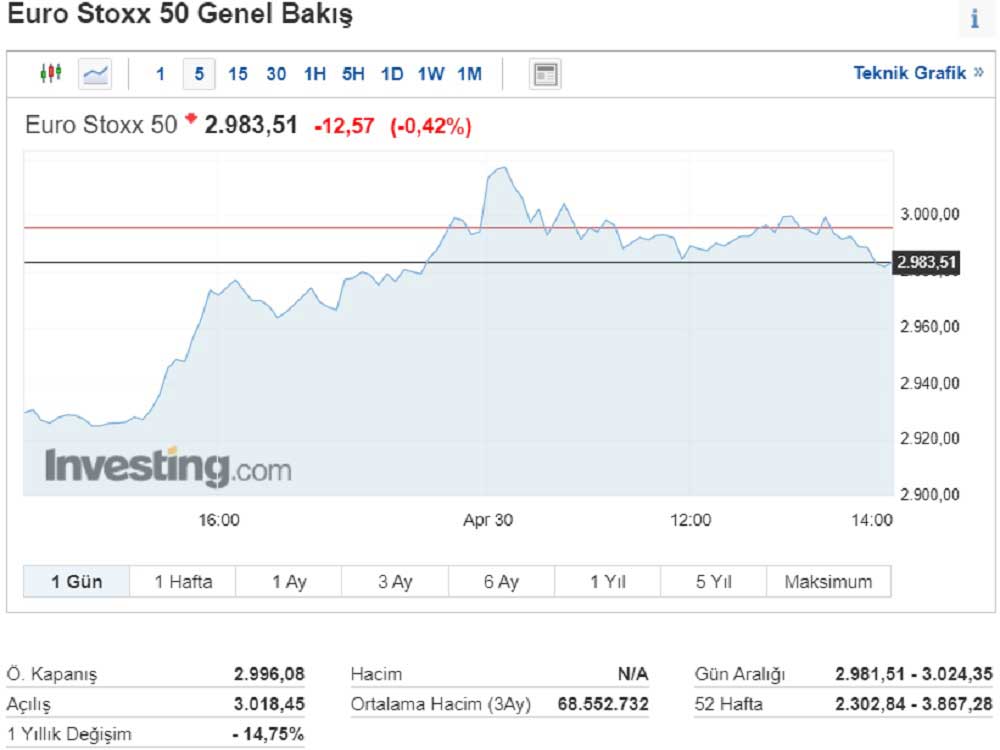The width and height of the screenshot is (1000, 750).
Task: Select the 5H interval
Action: click(353, 74)
